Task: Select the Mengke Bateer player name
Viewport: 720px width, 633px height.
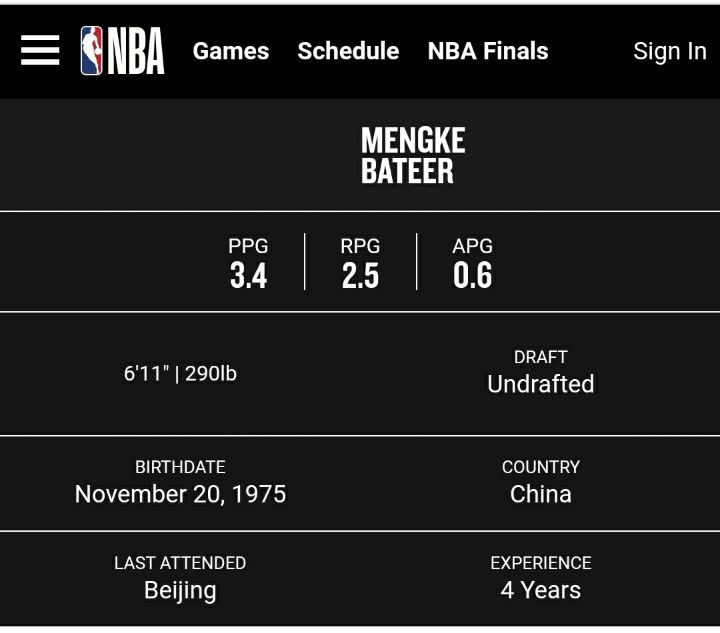Action: point(413,155)
